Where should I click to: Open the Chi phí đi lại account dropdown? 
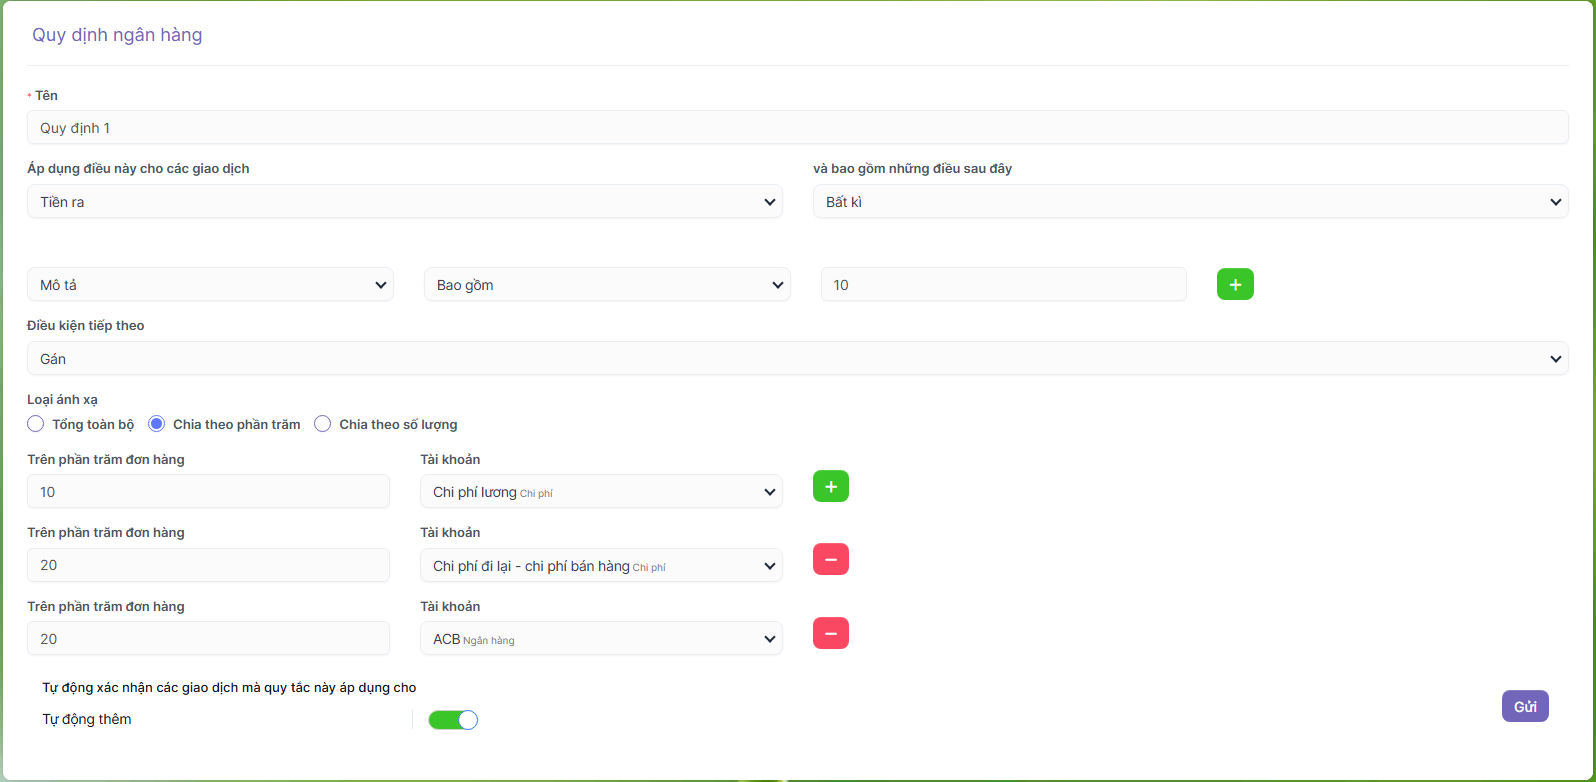click(601, 566)
